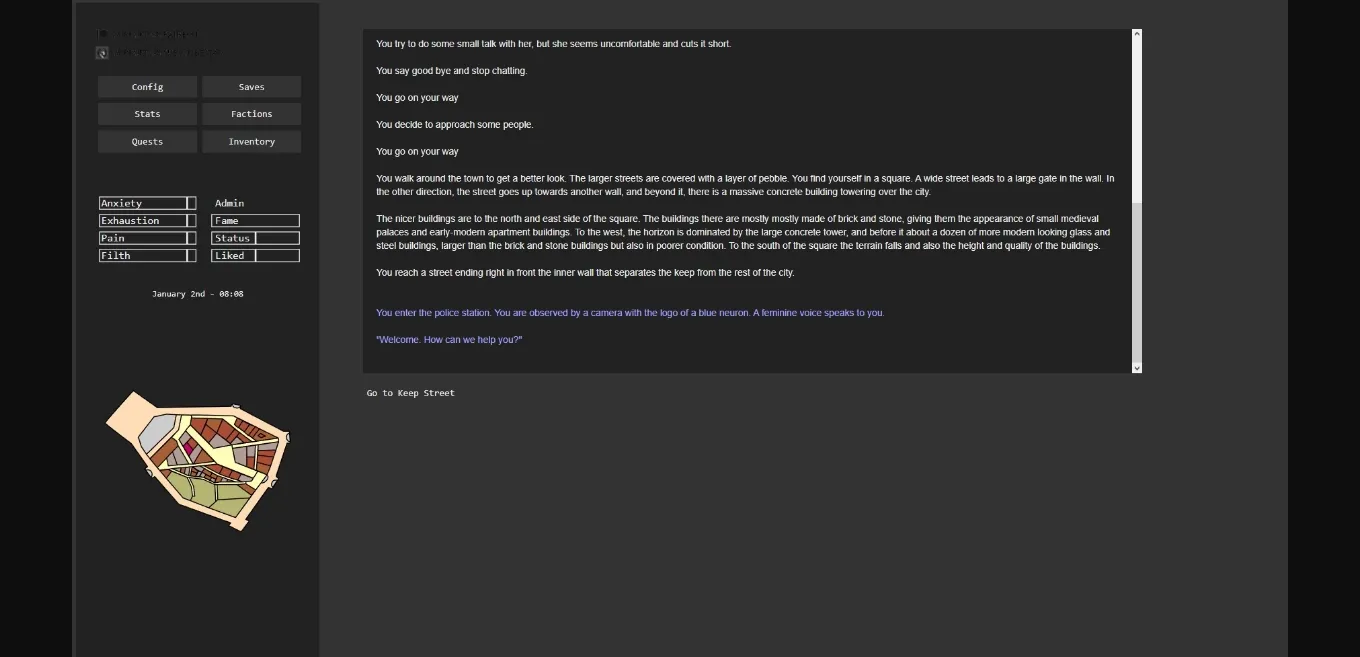Check the Quests log
Viewport: 1360px width, 657px height.
pyautogui.click(x=147, y=141)
